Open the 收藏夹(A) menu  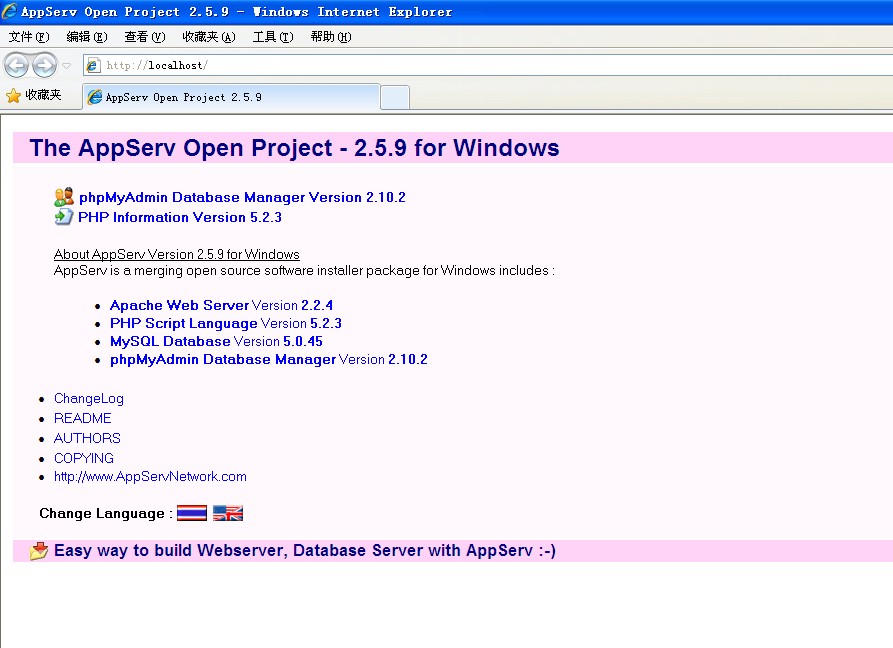208,37
